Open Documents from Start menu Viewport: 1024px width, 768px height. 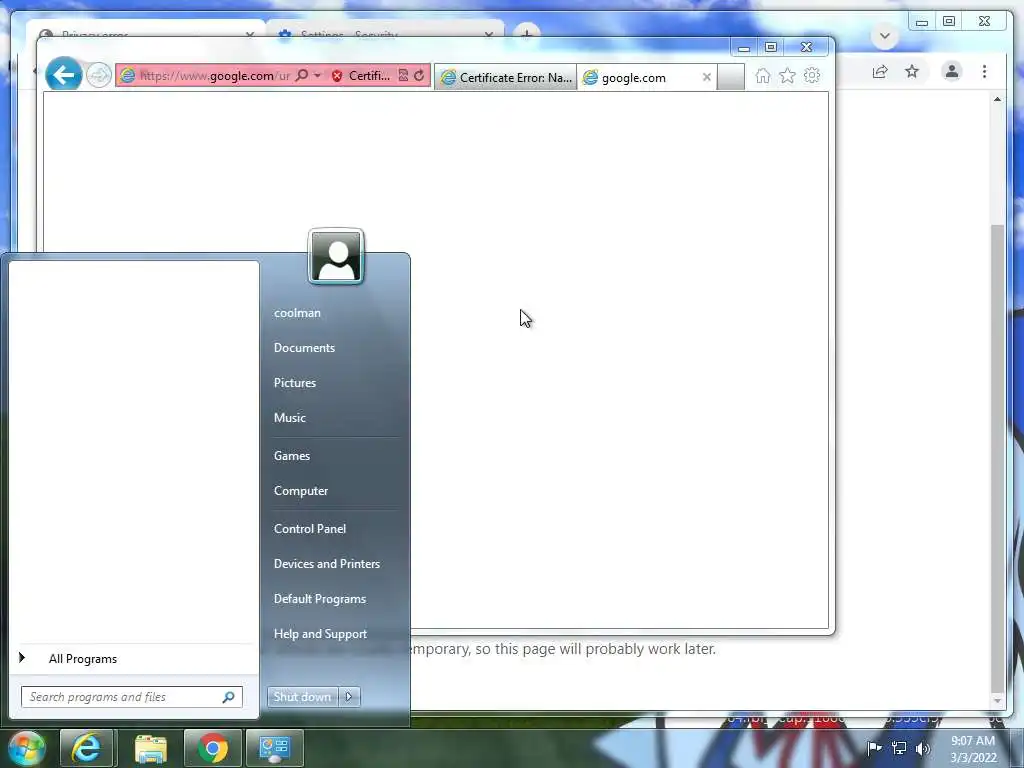coord(304,347)
